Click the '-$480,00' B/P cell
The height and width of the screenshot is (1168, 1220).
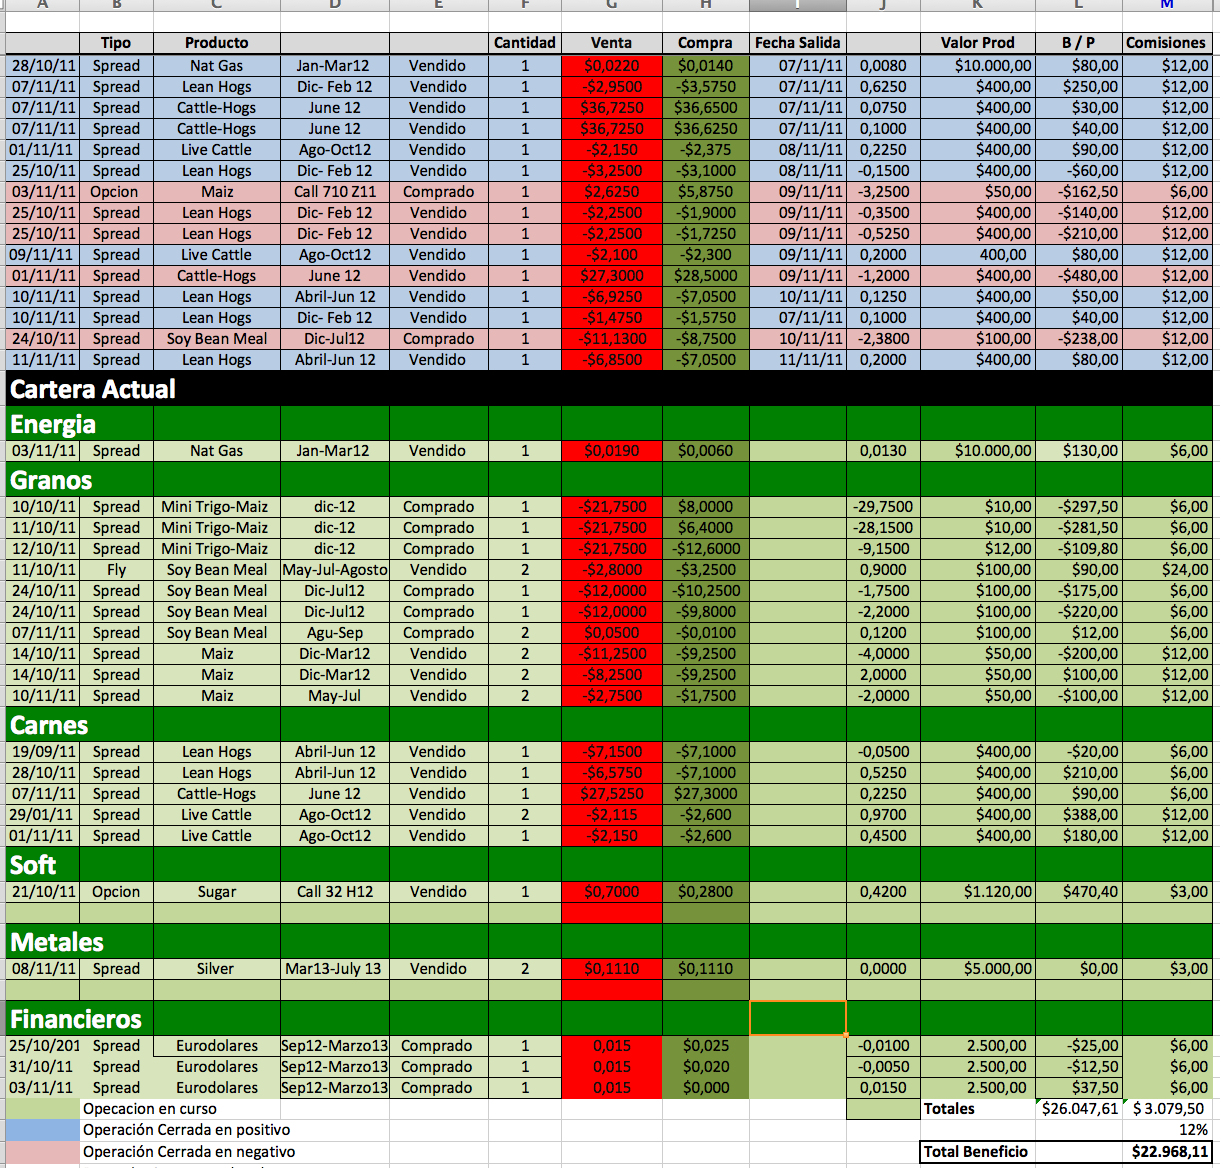(x=1078, y=276)
